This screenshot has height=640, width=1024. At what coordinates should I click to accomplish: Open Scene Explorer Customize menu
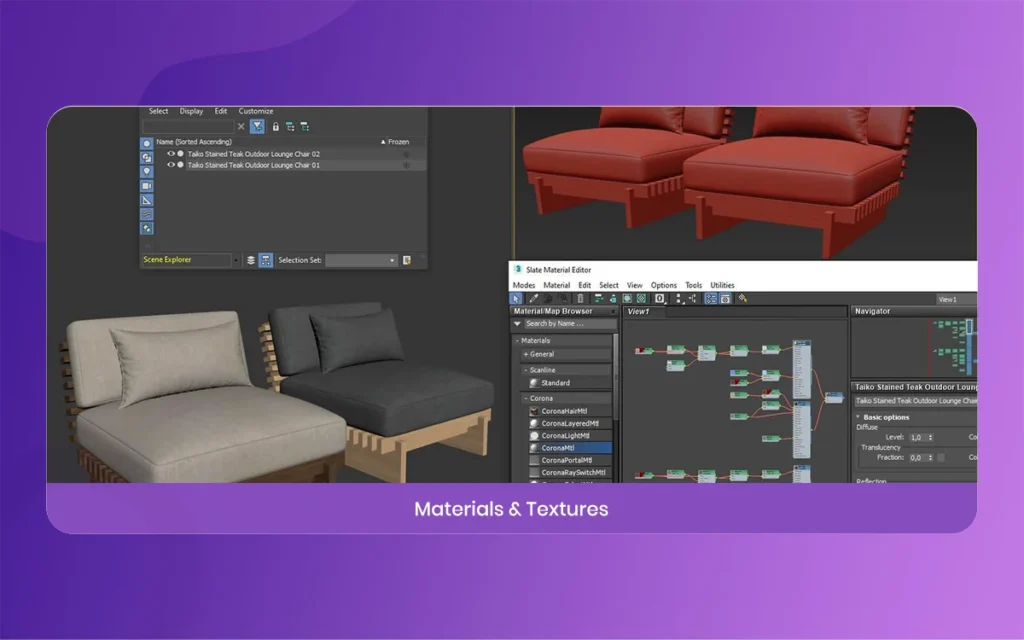(255, 112)
